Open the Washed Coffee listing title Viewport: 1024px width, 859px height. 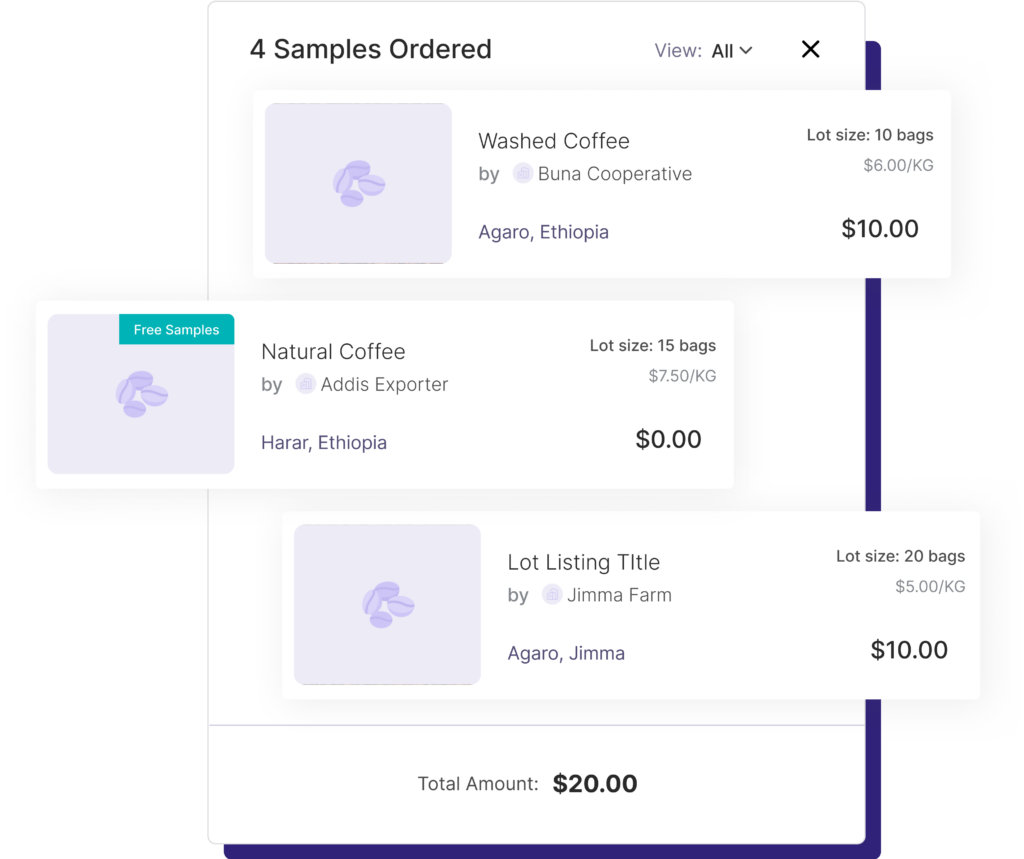554,140
